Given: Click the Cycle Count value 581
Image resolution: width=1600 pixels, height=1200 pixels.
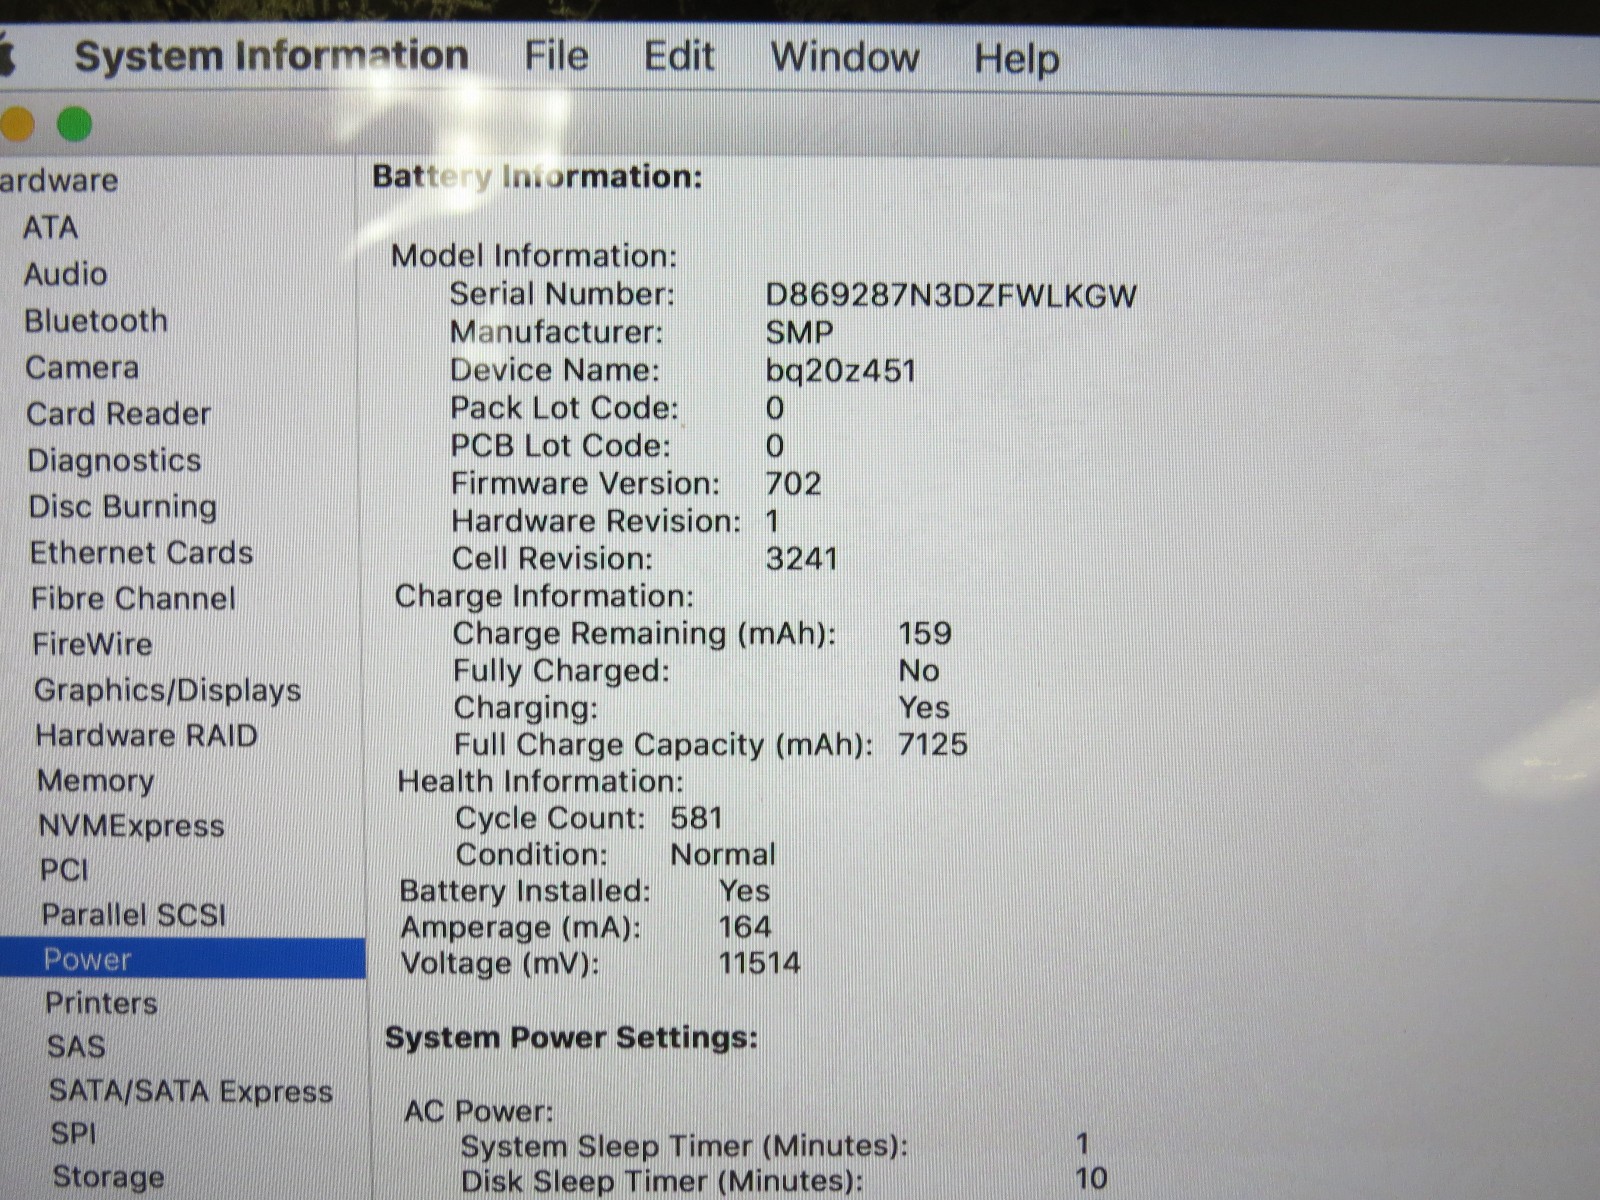Looking at the screenshot, I should point(696,818).
